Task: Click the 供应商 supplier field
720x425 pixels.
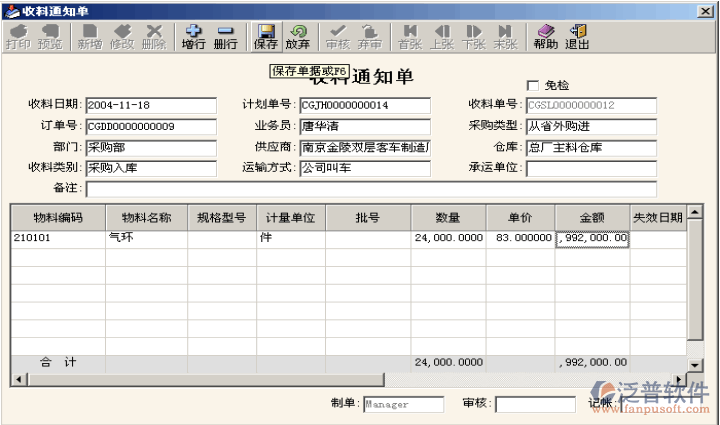Action: [x=365, y=148]
